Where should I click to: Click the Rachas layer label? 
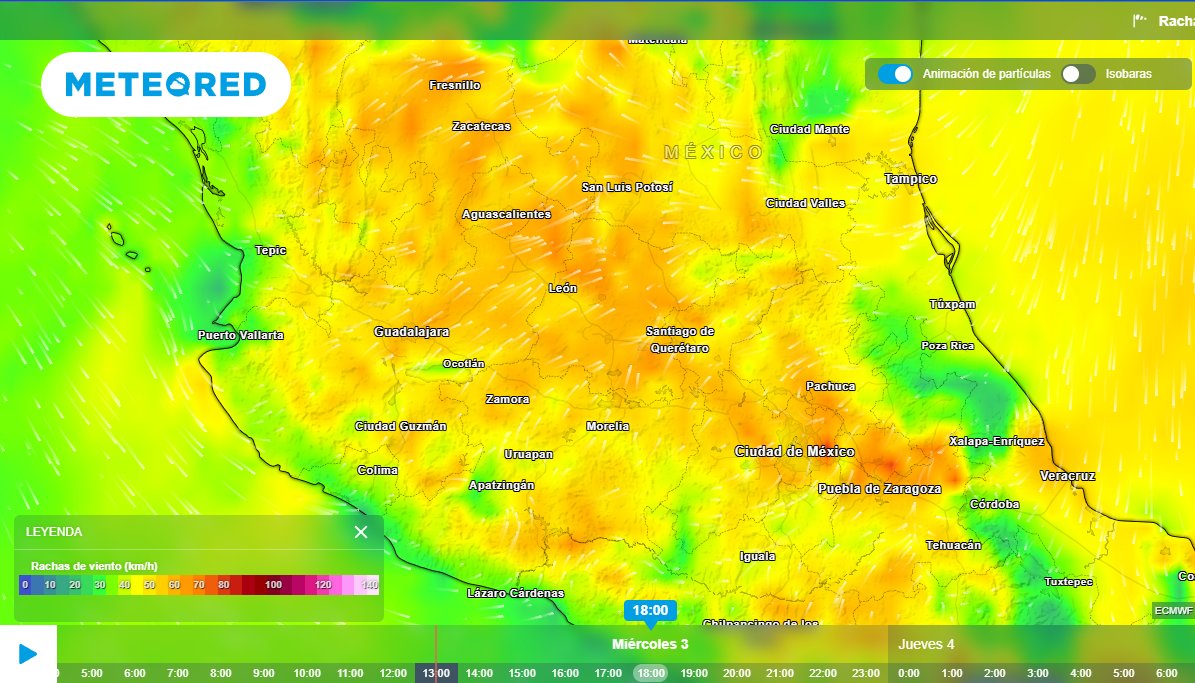(x=1176, y=21)
